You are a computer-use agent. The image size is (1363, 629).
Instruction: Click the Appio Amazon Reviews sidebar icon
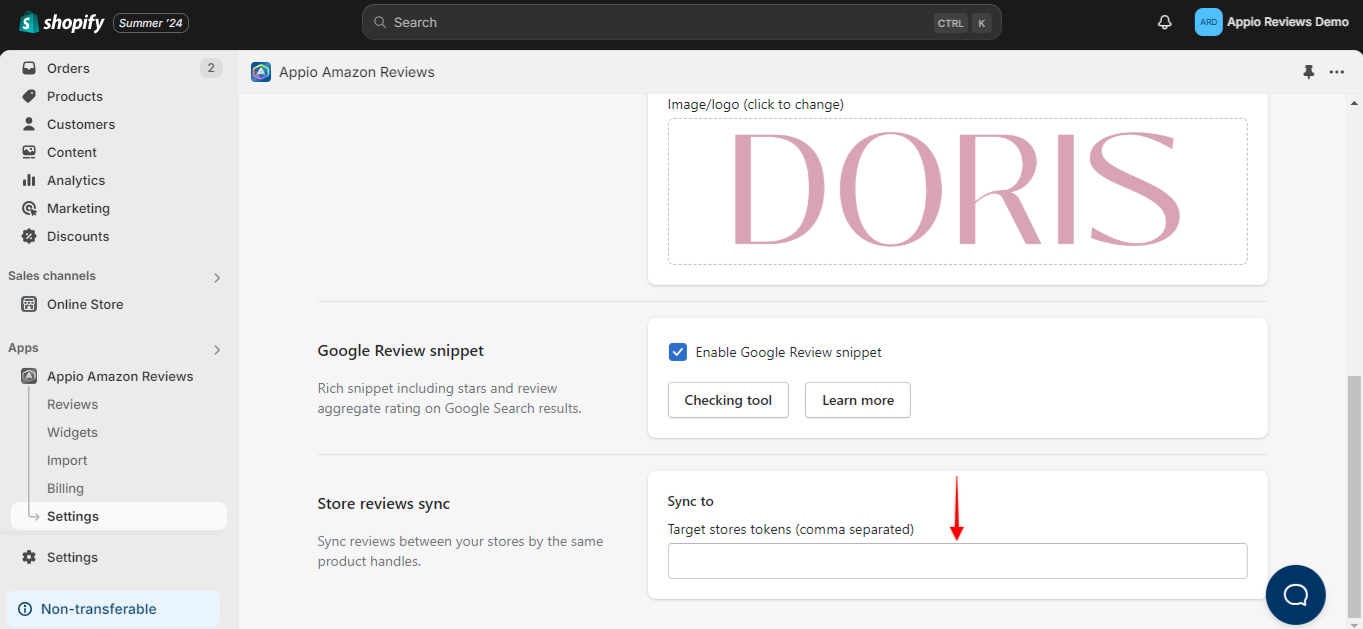point(29,376)
